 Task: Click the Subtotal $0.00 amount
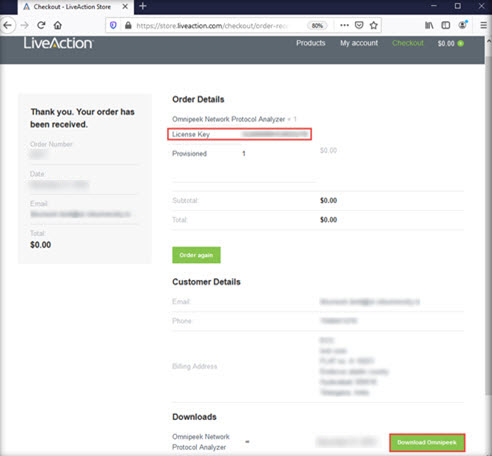click(x=329, y=200)
